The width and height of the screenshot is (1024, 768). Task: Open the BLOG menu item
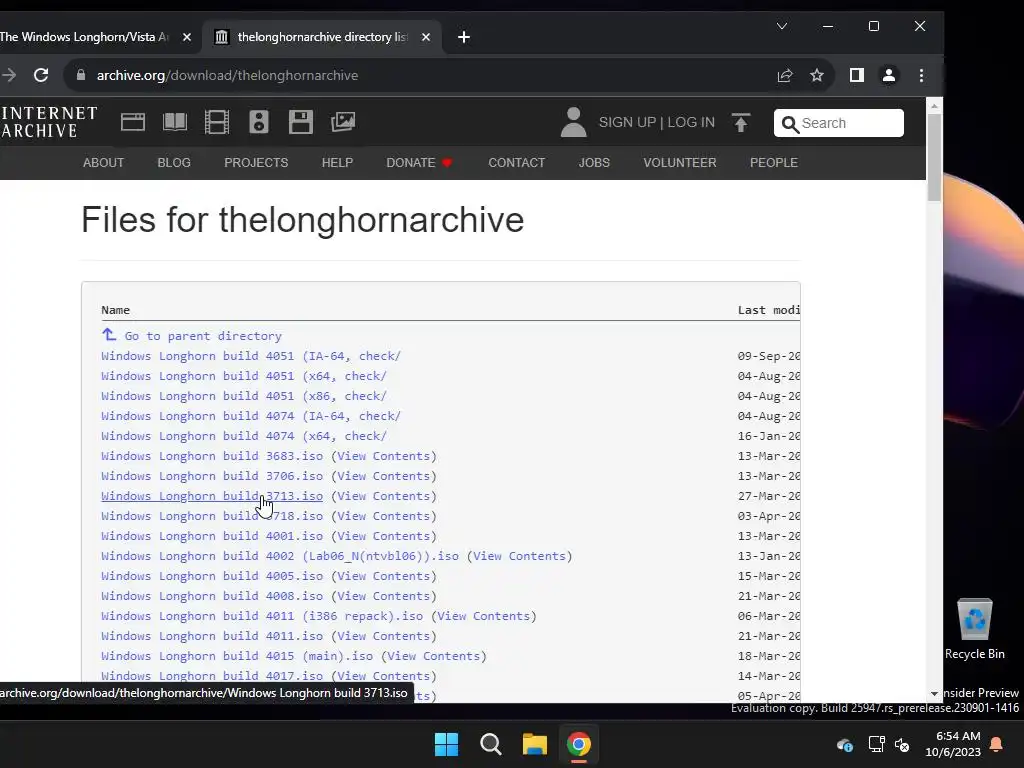click(174, 163)
